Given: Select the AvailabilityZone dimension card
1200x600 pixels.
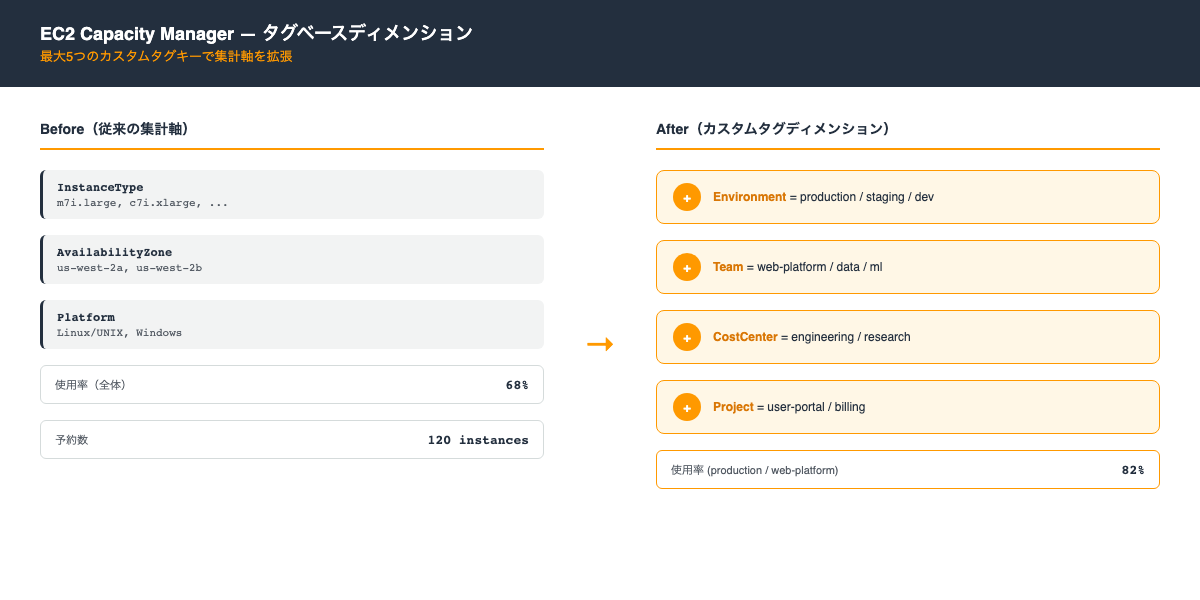Looking at the screenshot, I should tap(292, 259).
